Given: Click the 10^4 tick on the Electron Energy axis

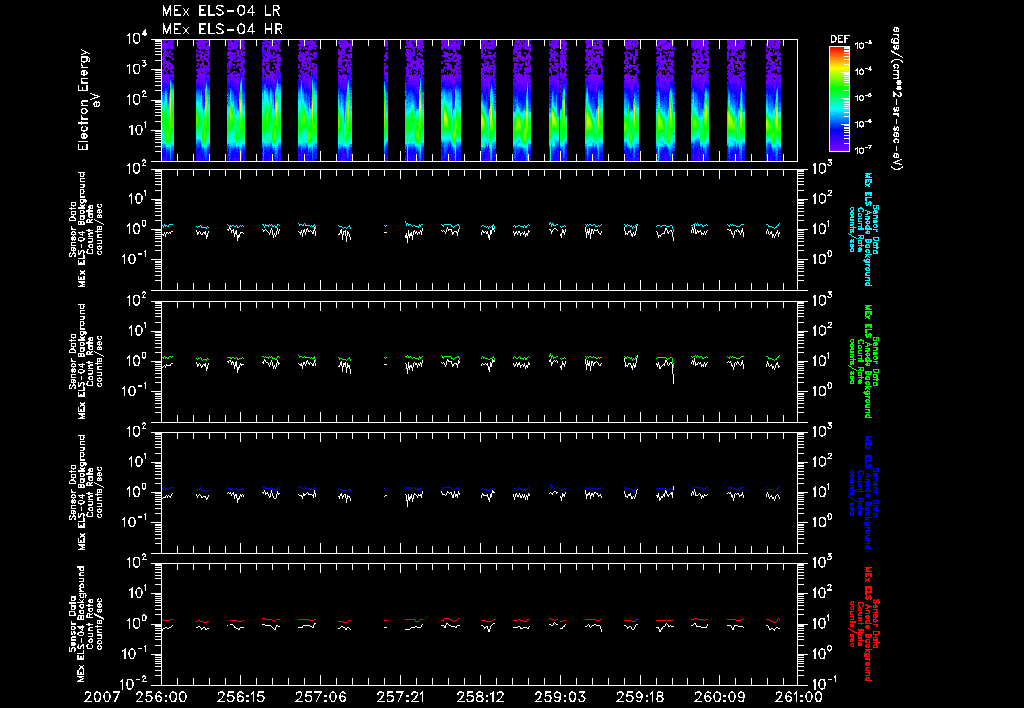Looking at the screenshot, I should (x=138, y=39).
